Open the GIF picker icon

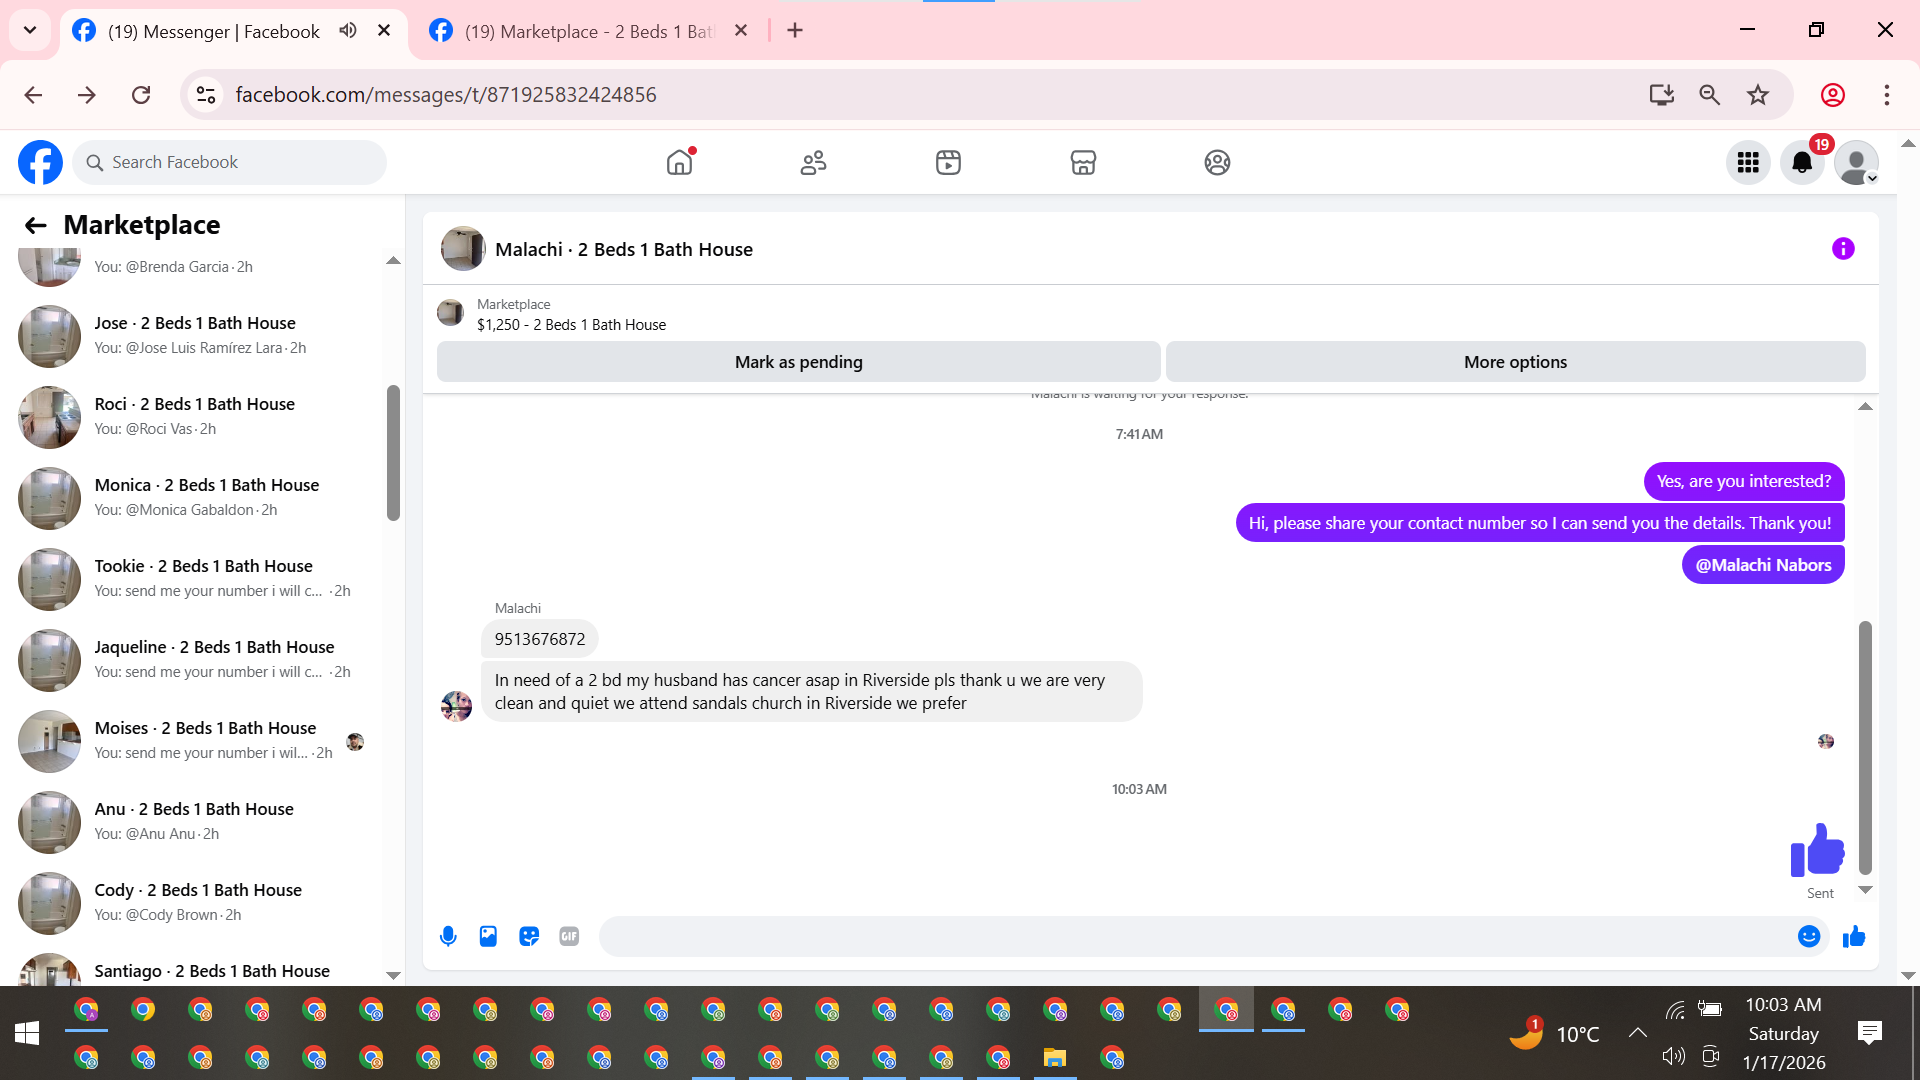(569, 936)
